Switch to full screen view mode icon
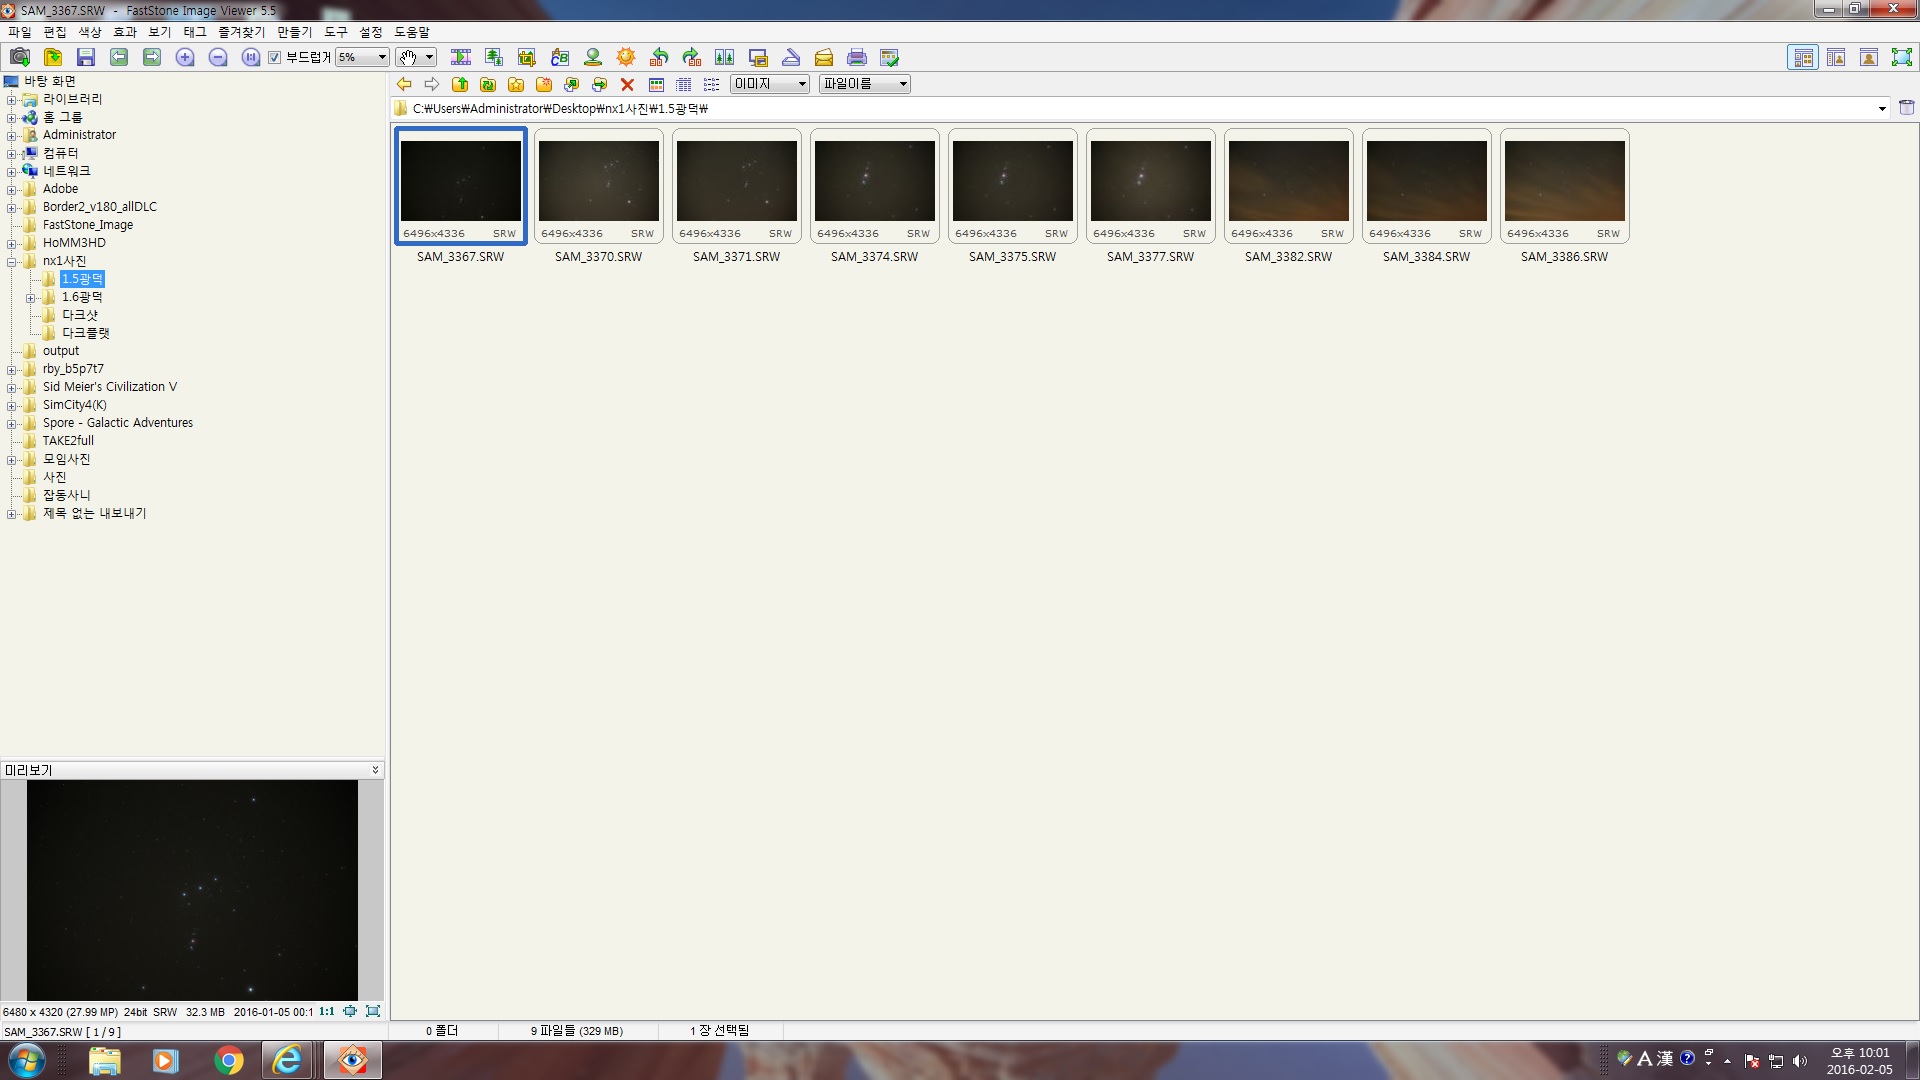Screen dimensions: 1920x1080 (1901, 57)
